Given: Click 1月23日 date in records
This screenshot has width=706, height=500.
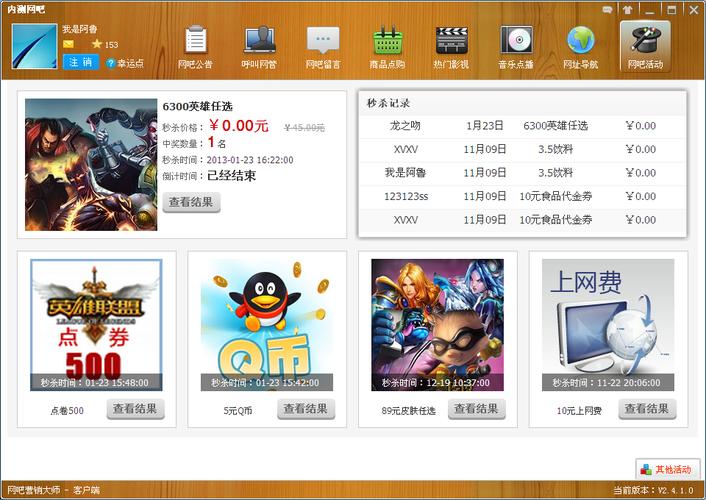Looking at the screenshot, I should pyautogui.click(x=485, y=126).
